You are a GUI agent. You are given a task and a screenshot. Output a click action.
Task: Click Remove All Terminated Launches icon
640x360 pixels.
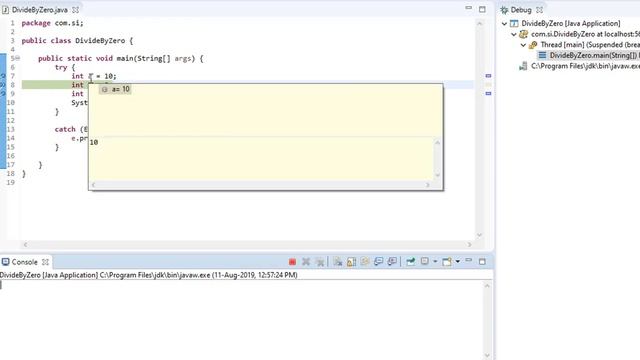coord(320,262)
